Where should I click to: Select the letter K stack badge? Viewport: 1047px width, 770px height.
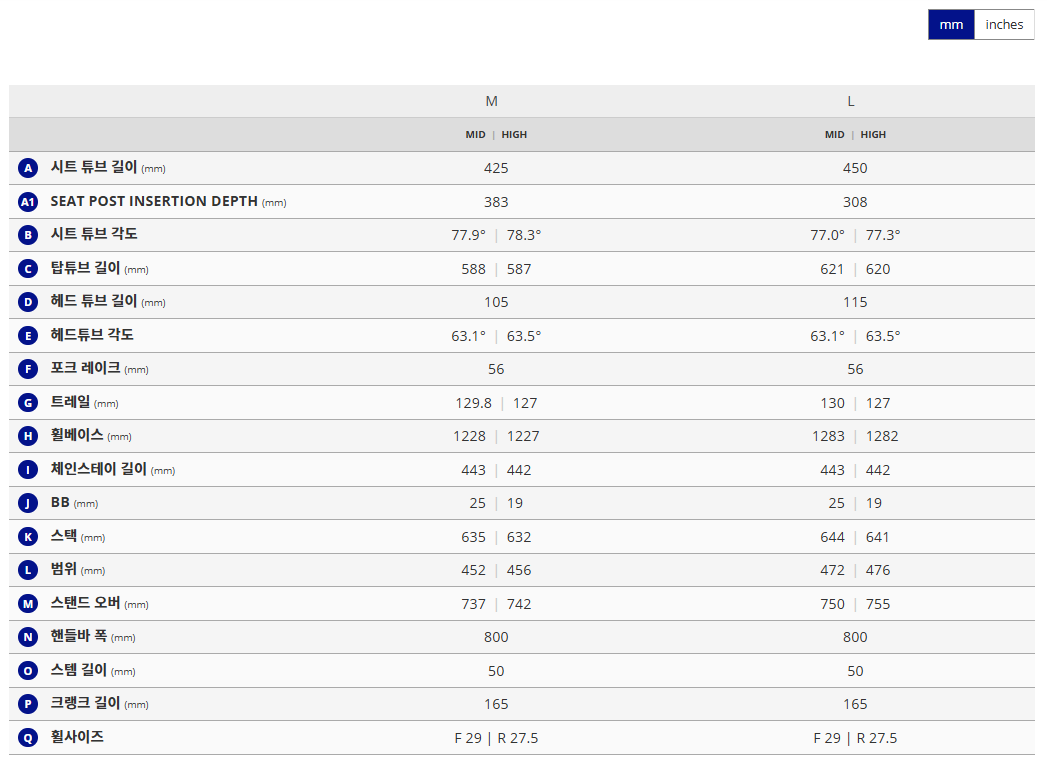pyautogui.click(x=28, y=537)
